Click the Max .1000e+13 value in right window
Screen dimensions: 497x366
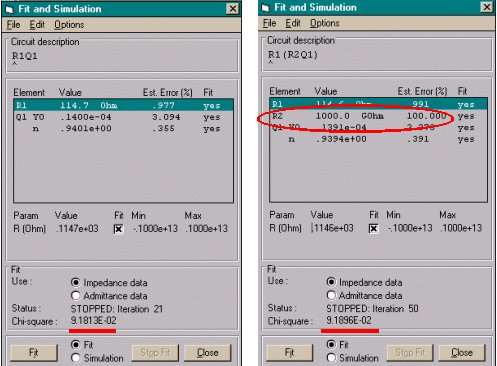click(461, 228)
